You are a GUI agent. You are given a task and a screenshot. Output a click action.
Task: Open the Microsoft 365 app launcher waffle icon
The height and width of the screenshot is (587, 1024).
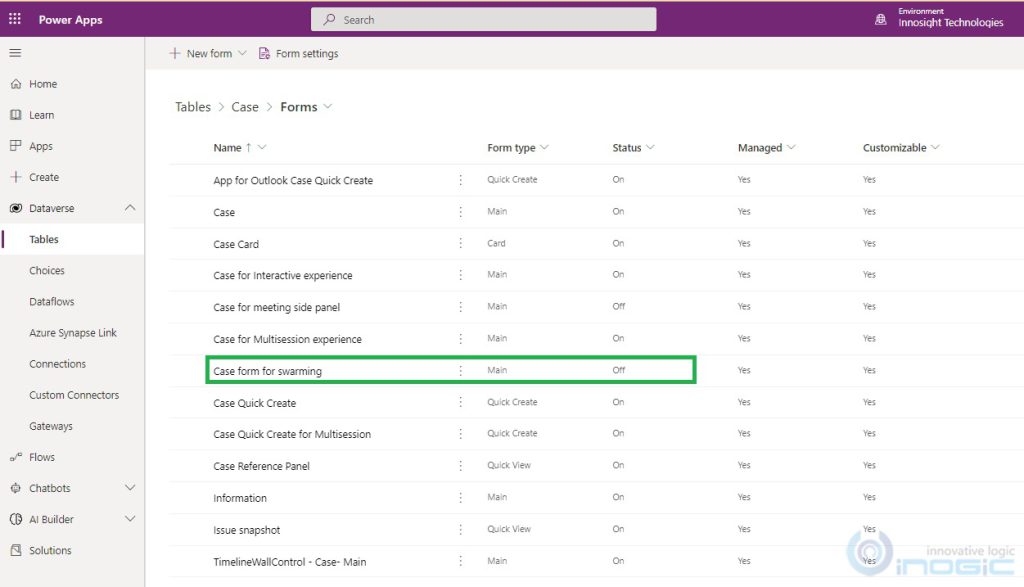pyautogui.click(x=14, y=18)
